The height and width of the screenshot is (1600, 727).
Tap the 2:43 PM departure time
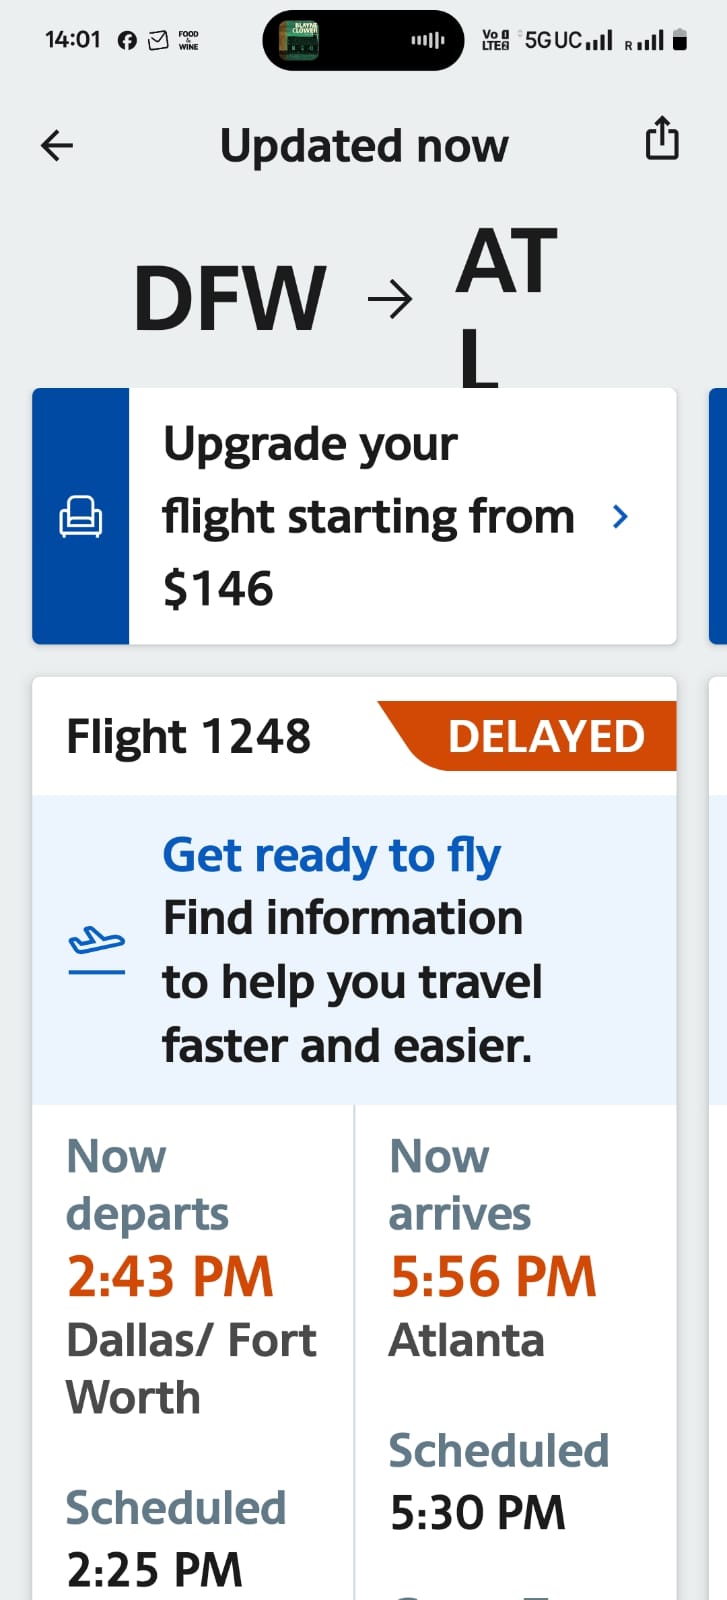(x=170, y=1277)
